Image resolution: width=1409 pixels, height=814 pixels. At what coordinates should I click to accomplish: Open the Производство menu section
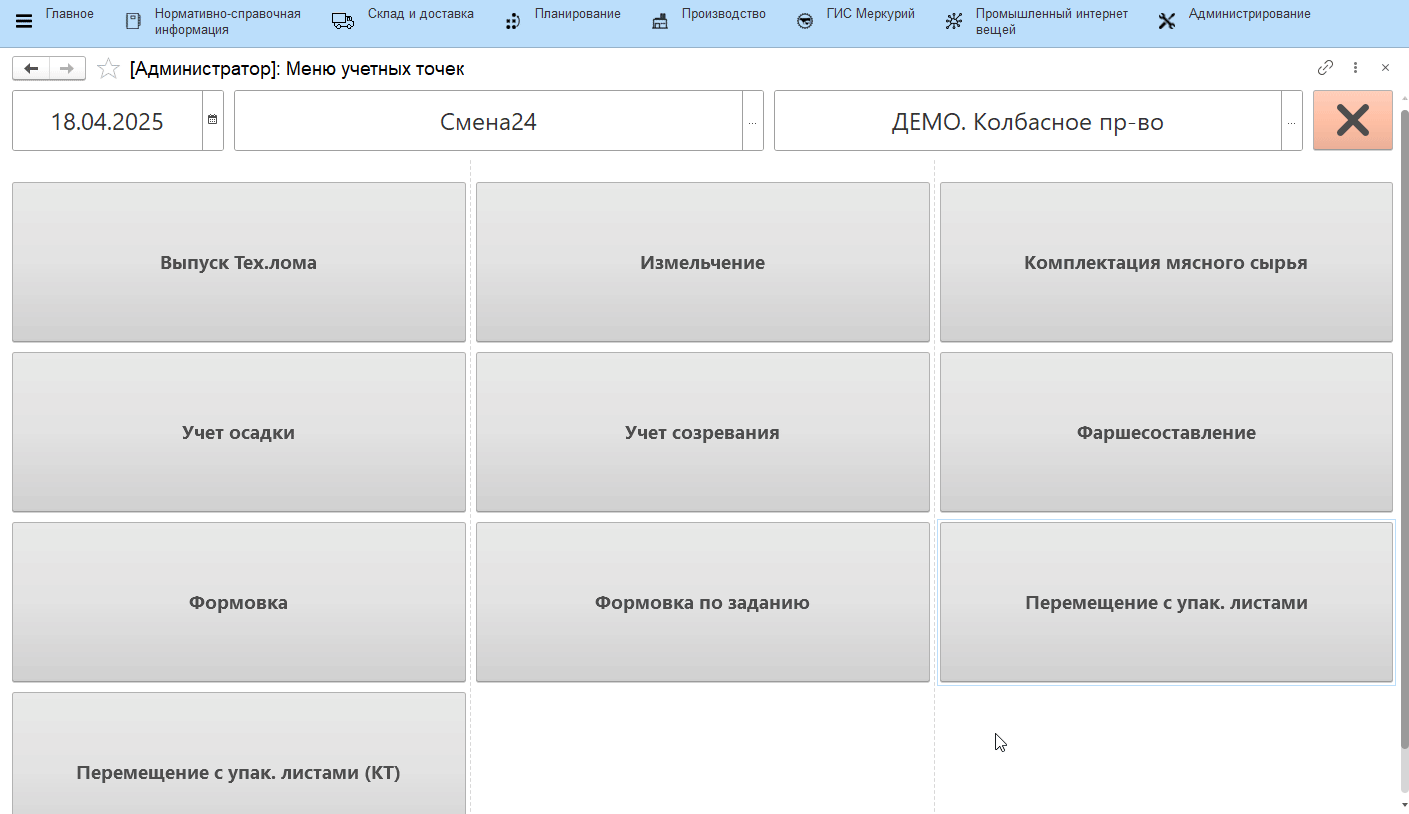(708, 15)
